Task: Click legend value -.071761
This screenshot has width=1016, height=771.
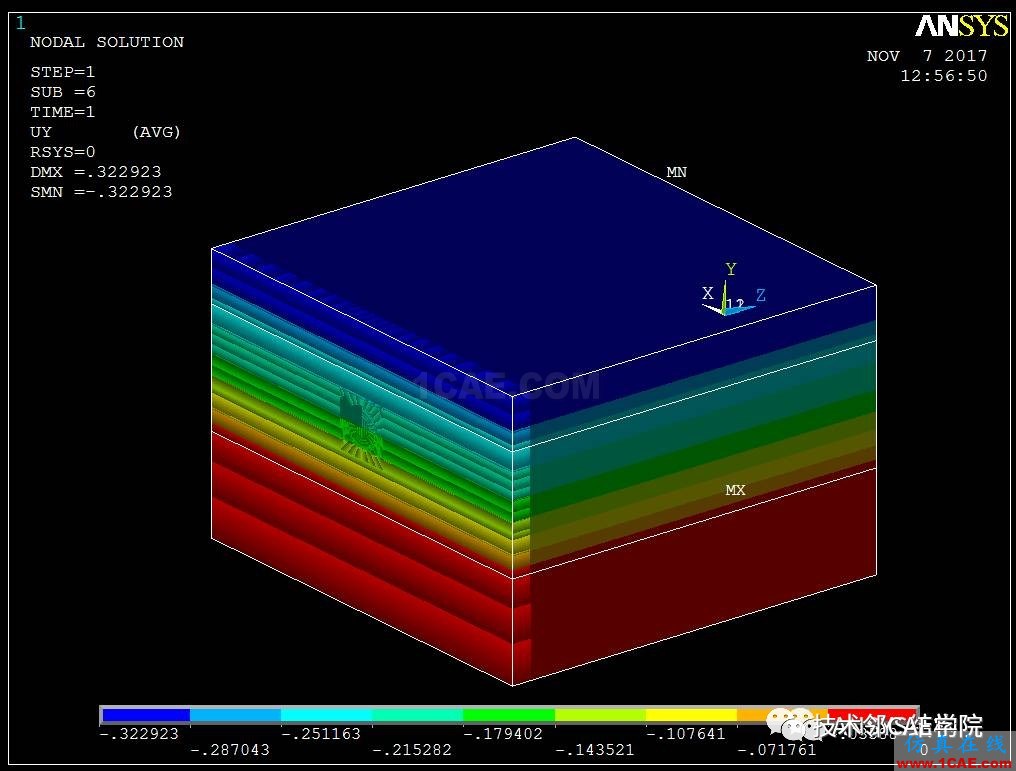Action: (x=777, y=750)
